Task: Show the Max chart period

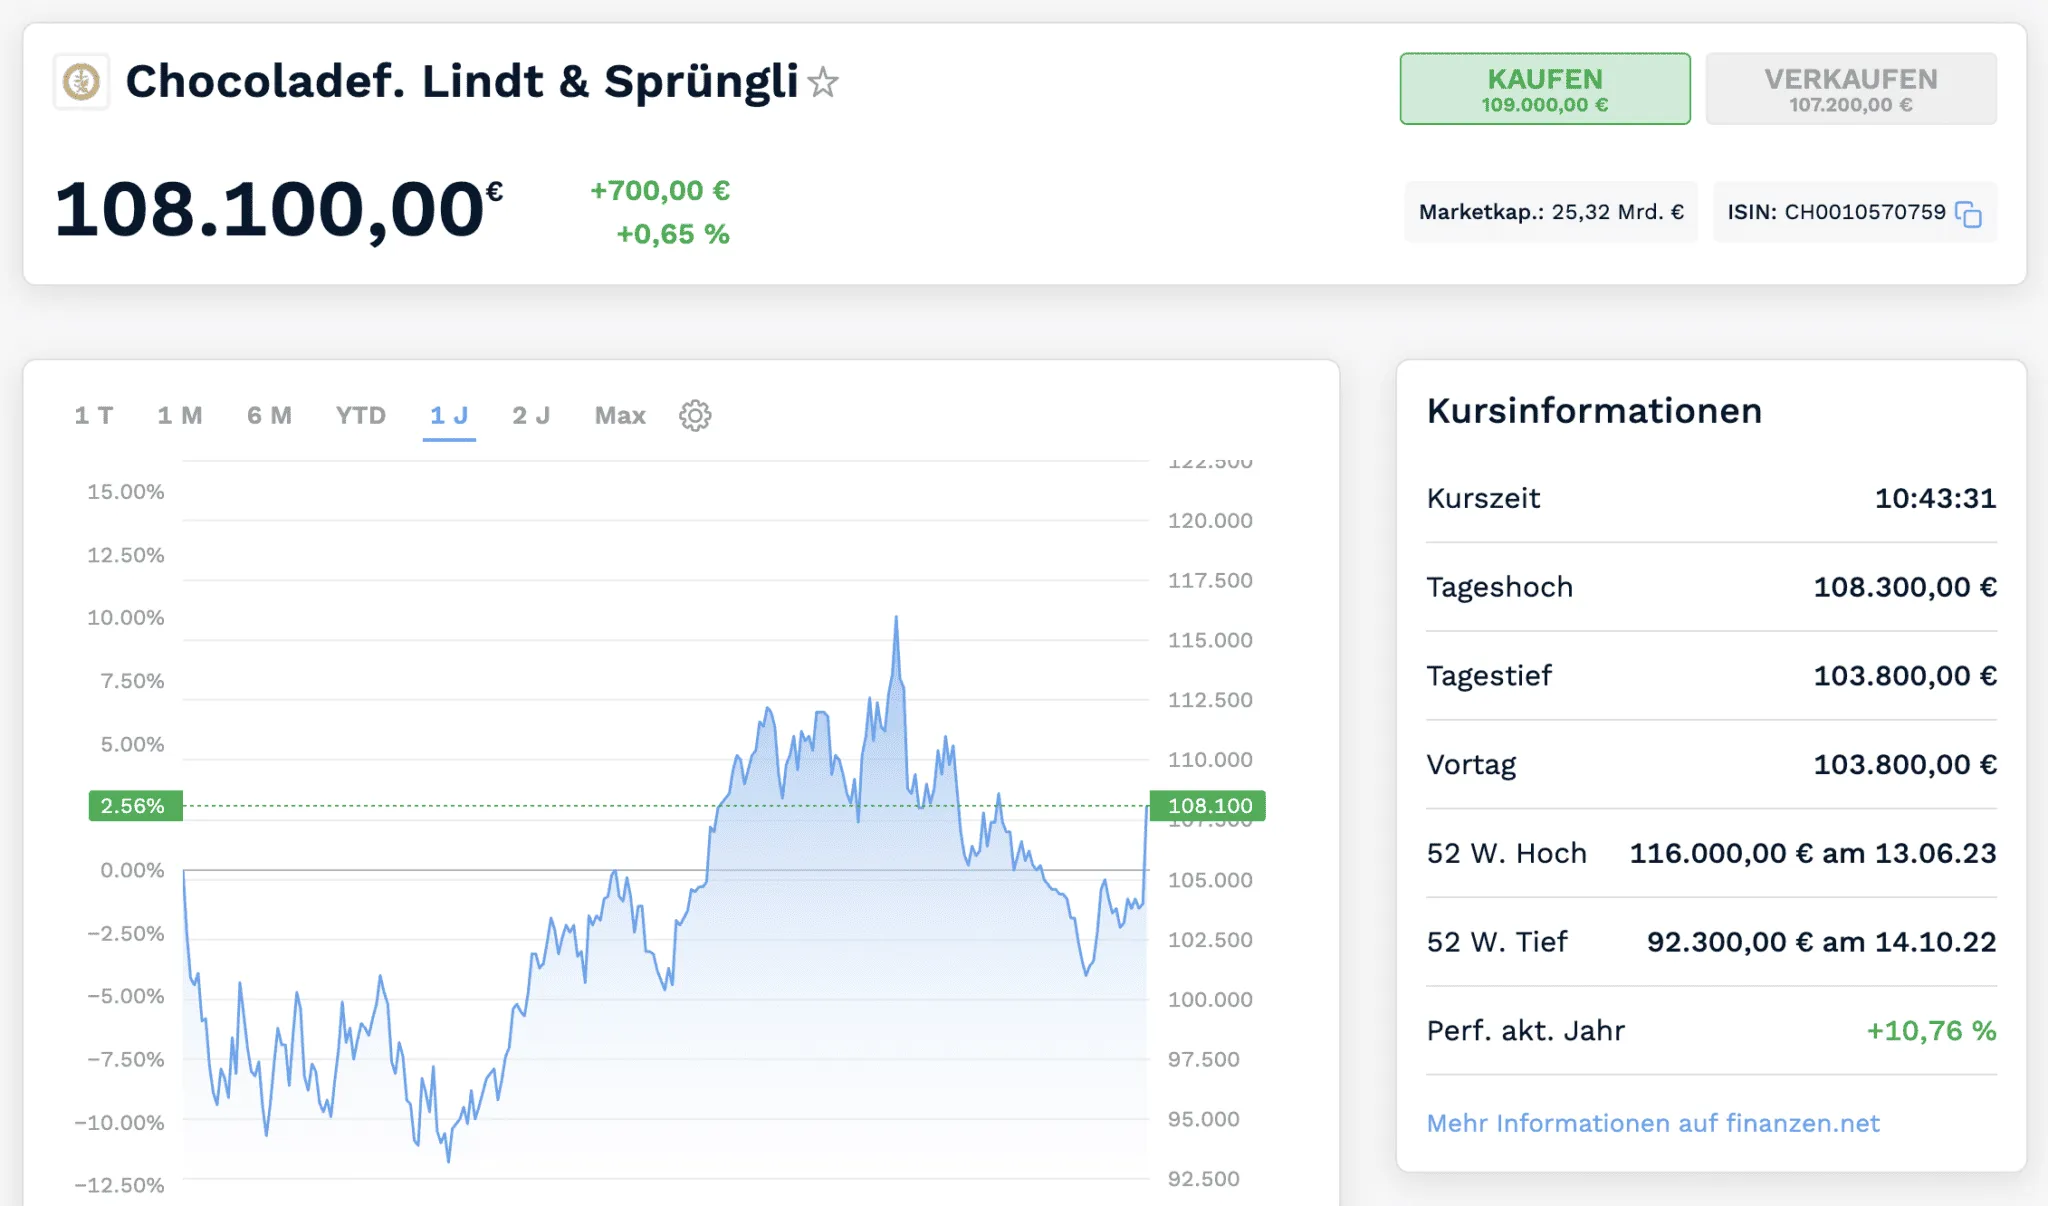Action: click(620, 416)
